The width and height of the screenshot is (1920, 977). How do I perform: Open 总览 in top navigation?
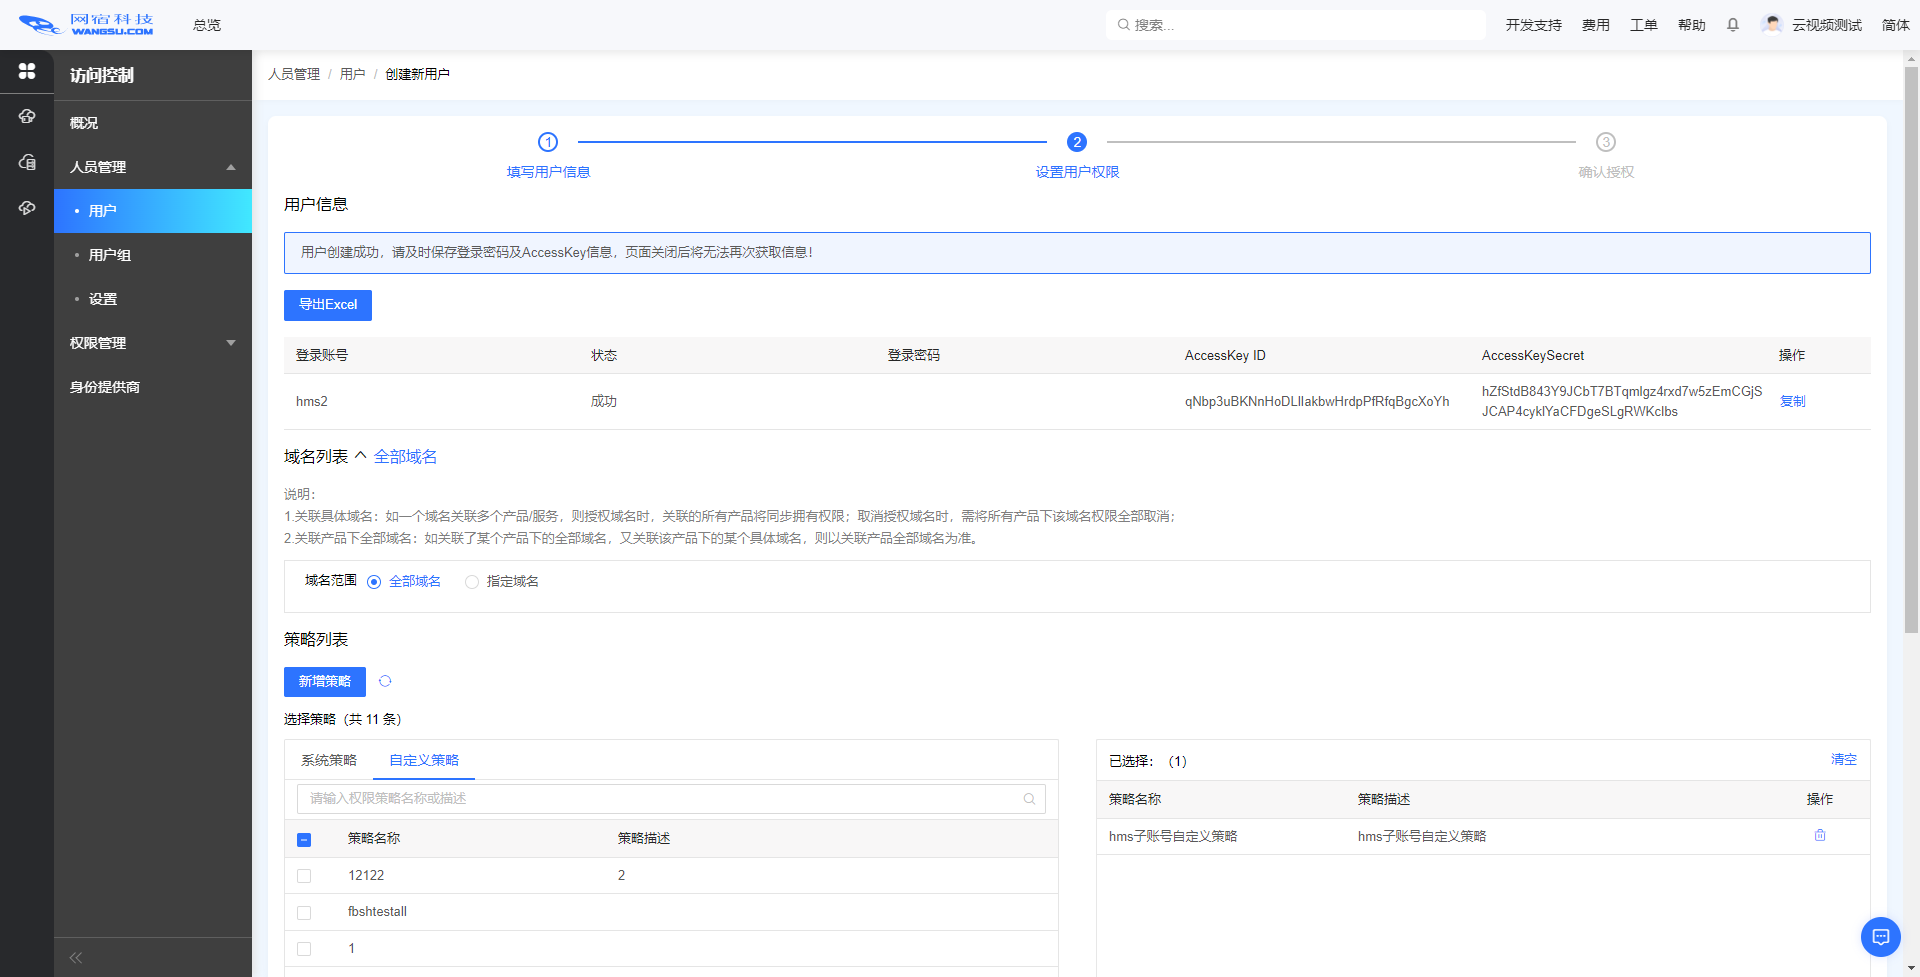(207, 25)
